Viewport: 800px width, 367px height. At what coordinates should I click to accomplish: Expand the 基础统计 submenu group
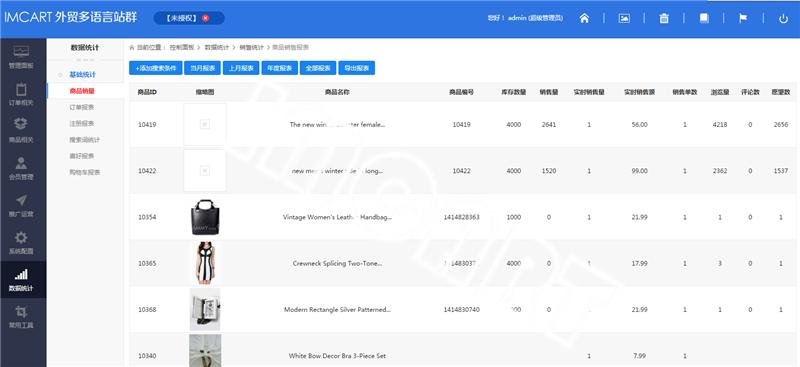click(x=83, y=75)
